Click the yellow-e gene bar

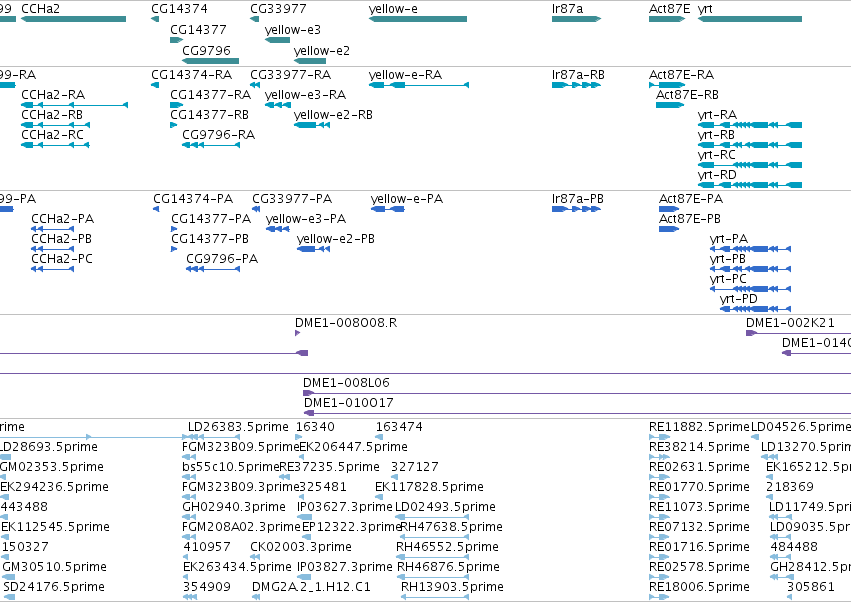pyautogui.click(x=417, y=19)
